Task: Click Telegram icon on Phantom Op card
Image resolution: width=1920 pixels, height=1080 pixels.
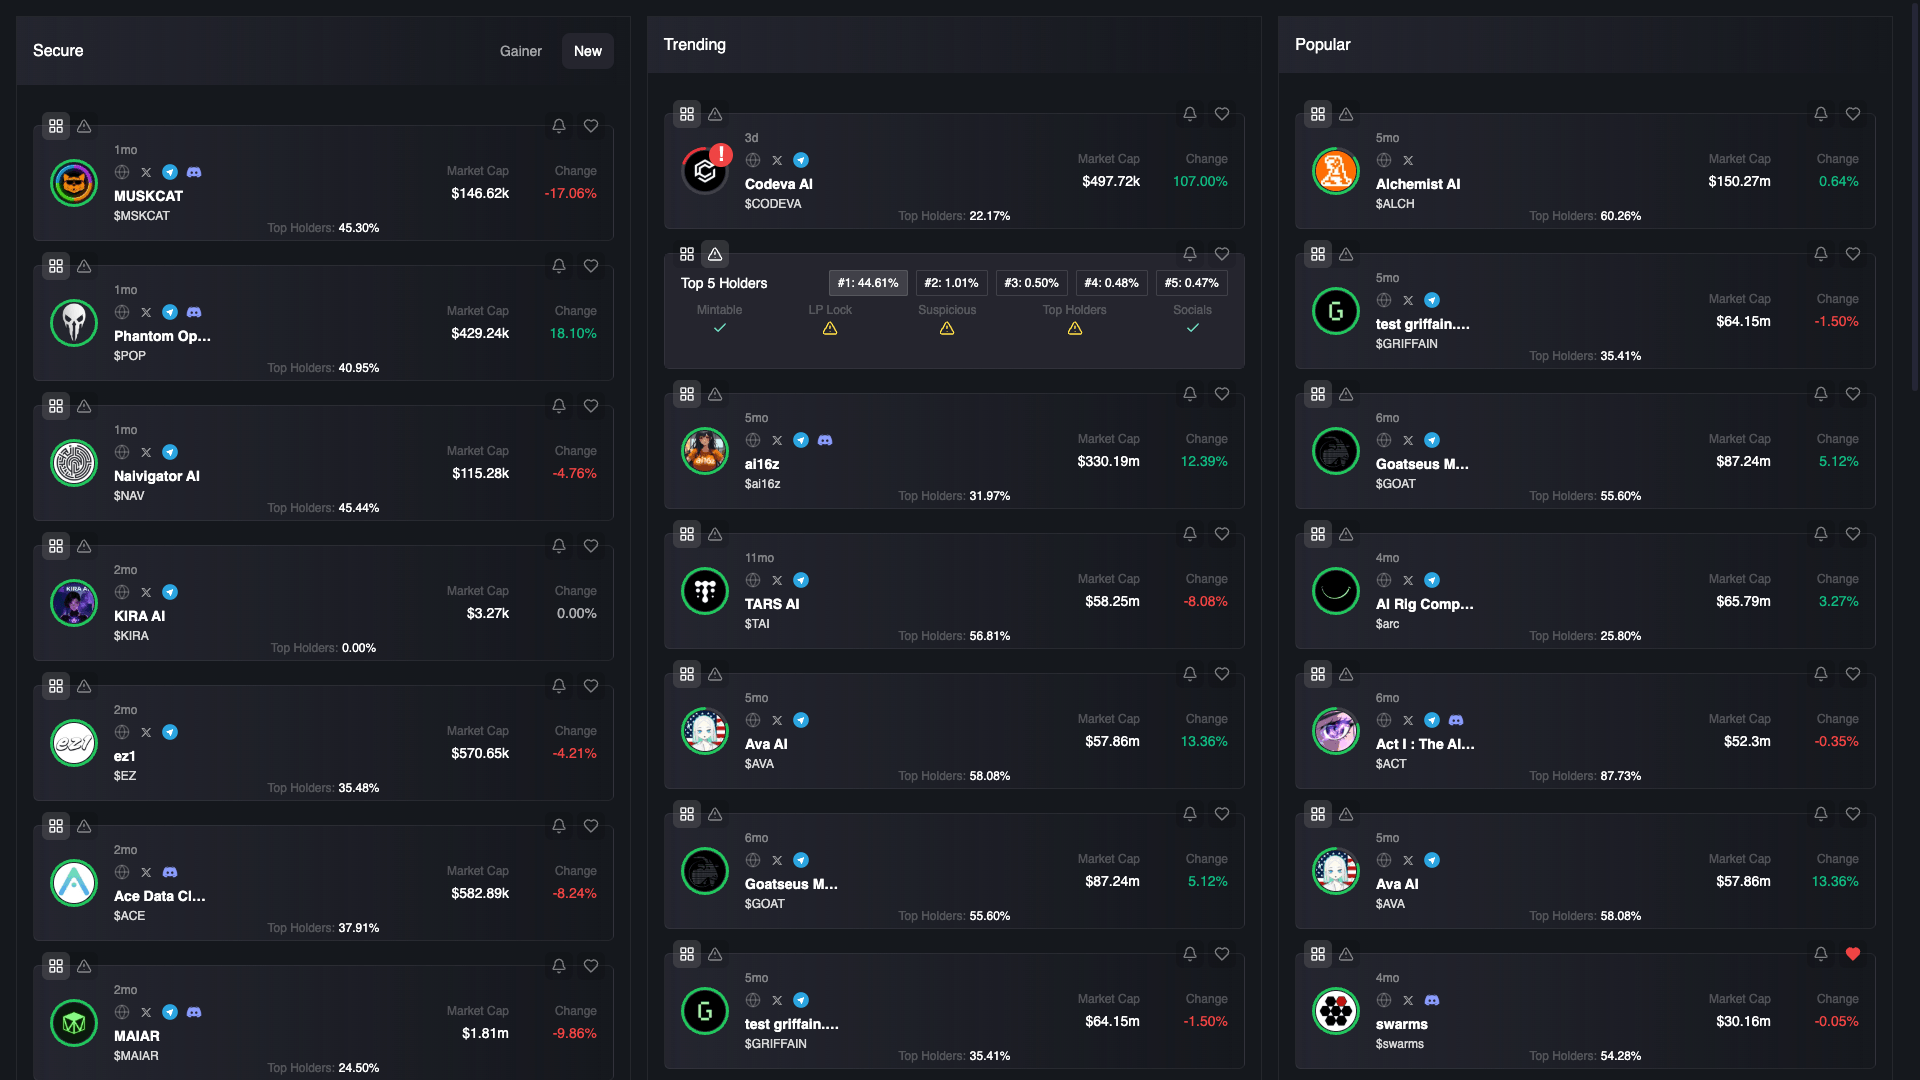Action: point(170,312)
